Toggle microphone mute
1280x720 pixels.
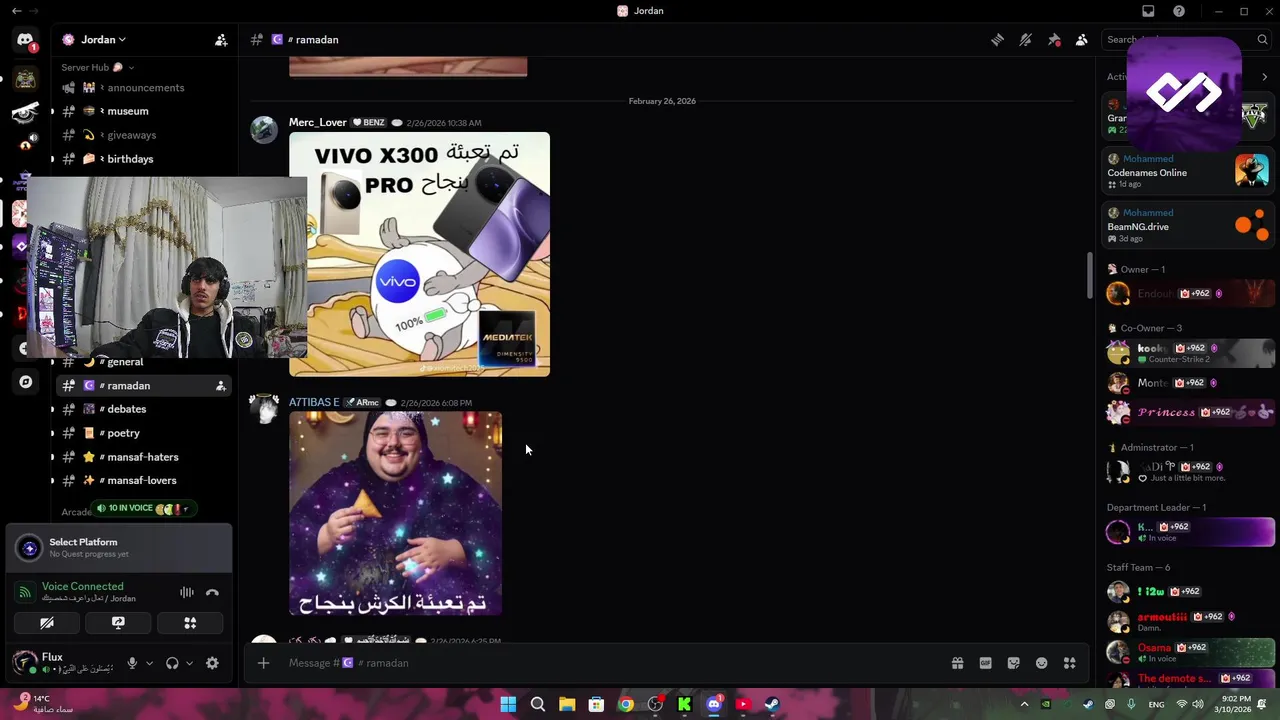tap(132, 663)
